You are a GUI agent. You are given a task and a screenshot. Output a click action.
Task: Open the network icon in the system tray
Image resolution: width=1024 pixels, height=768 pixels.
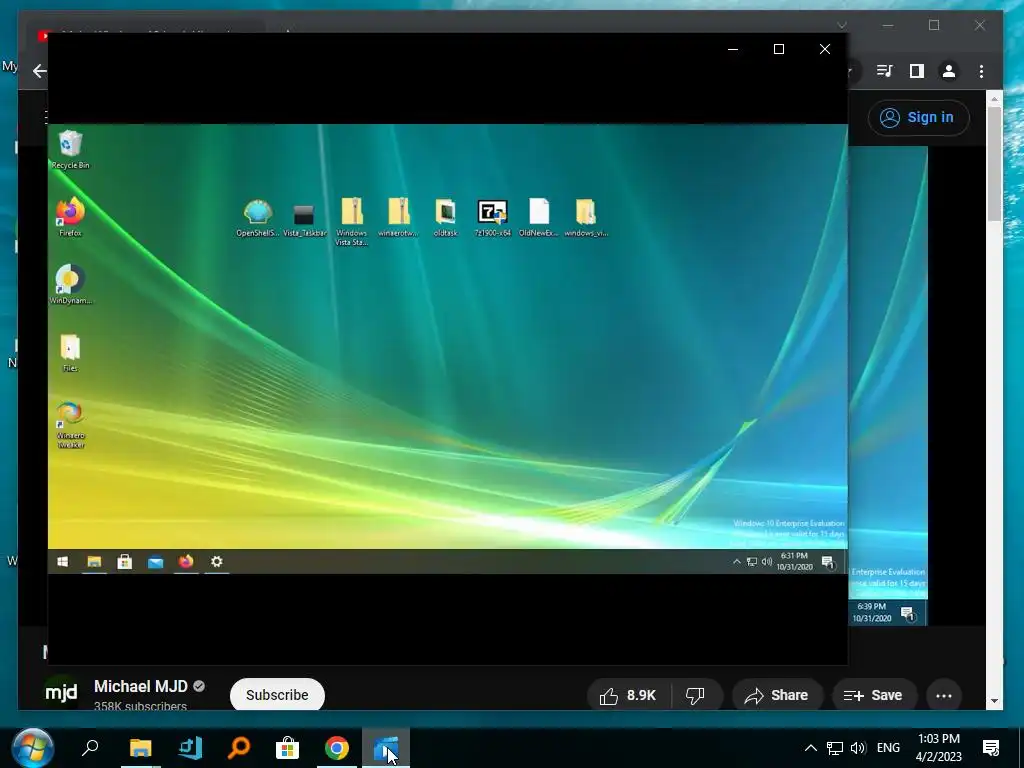[835, 748]
